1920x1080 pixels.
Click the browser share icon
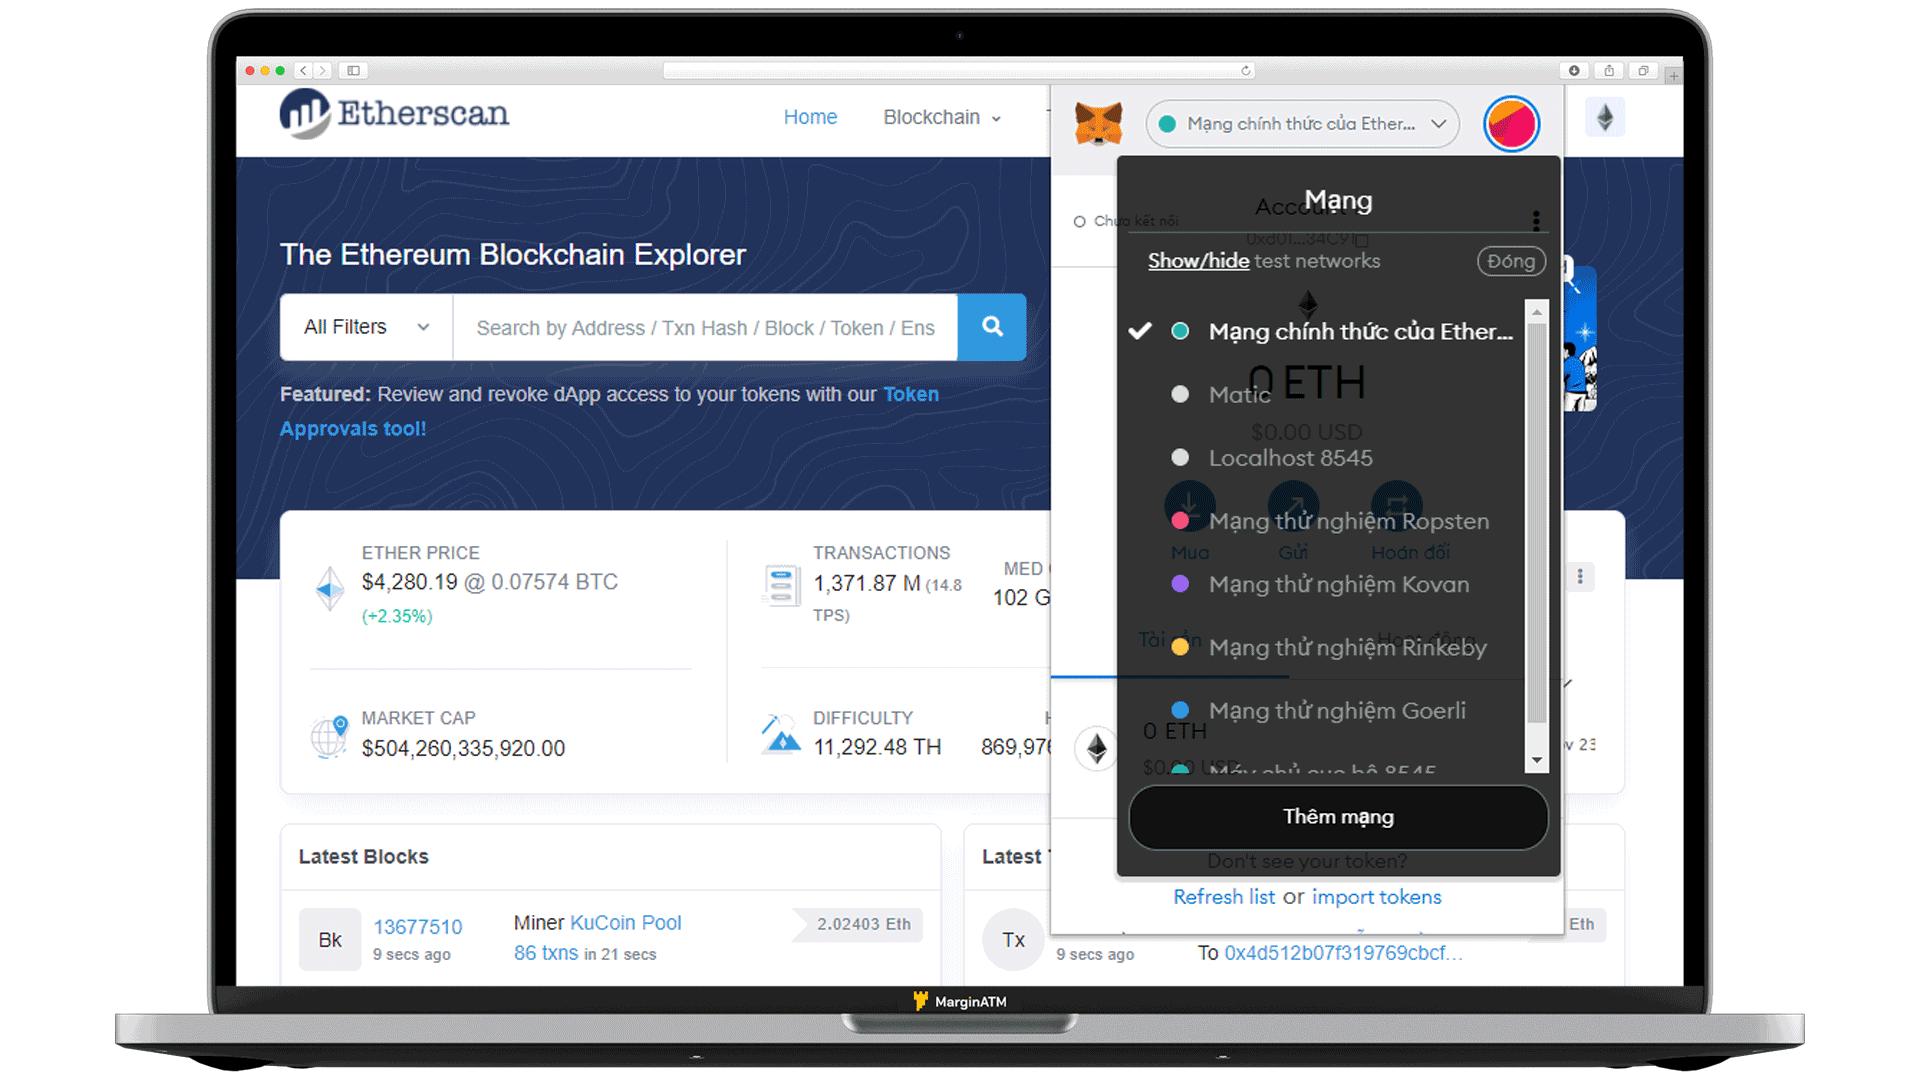1609,71
